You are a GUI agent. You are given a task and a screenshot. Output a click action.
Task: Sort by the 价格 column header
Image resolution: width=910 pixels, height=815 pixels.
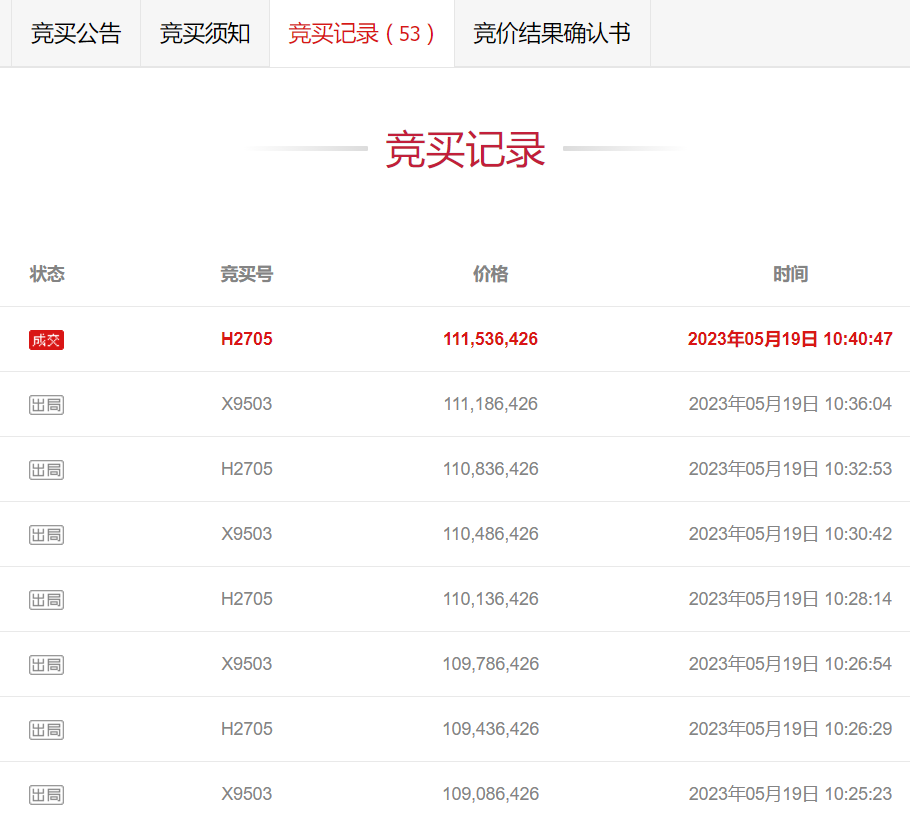490,274
